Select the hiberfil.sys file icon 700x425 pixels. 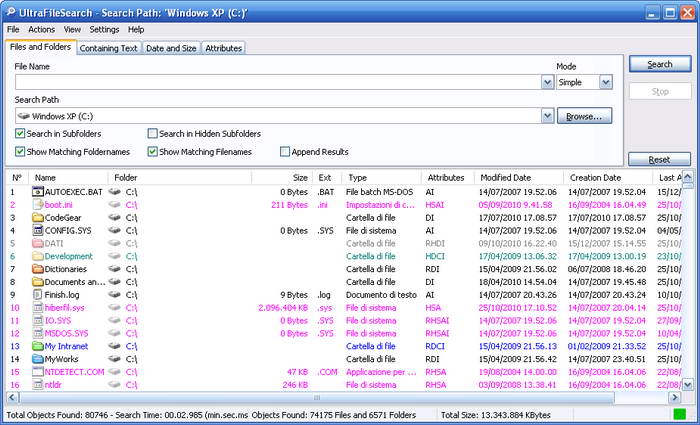pos(38,308)
